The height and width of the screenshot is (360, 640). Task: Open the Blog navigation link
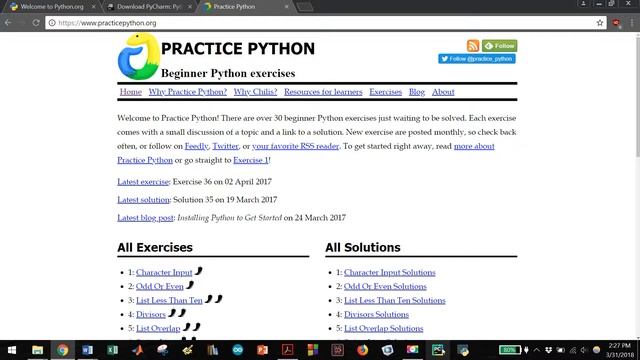coord(417,92)
